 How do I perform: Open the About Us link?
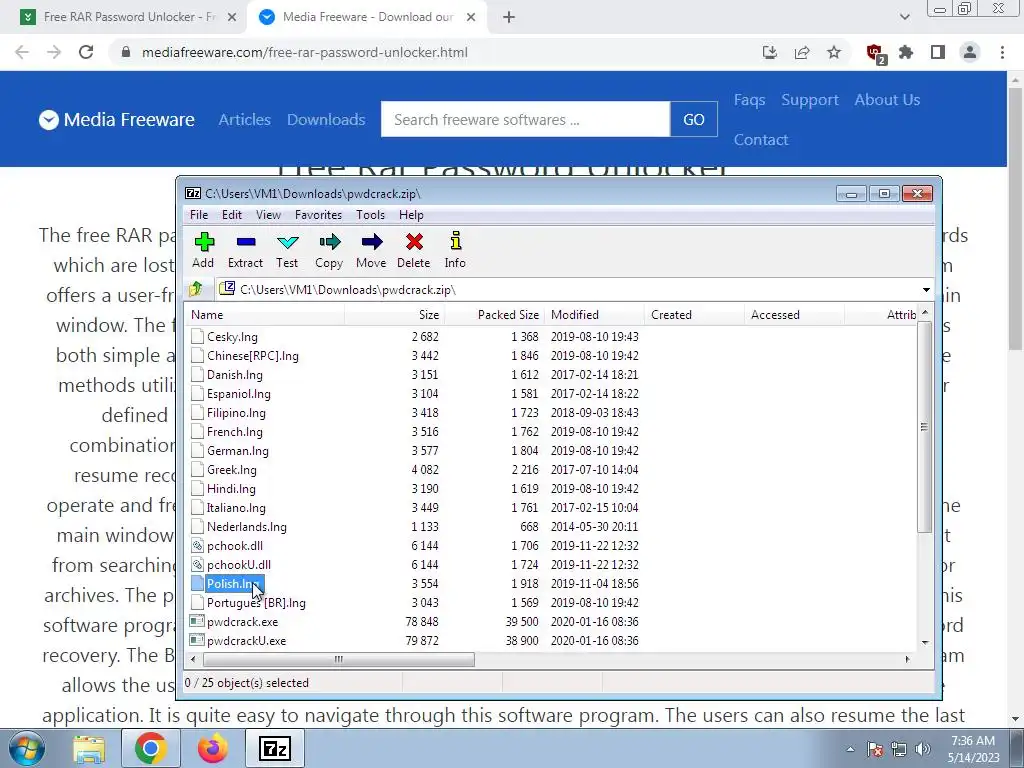click(887, 100)
